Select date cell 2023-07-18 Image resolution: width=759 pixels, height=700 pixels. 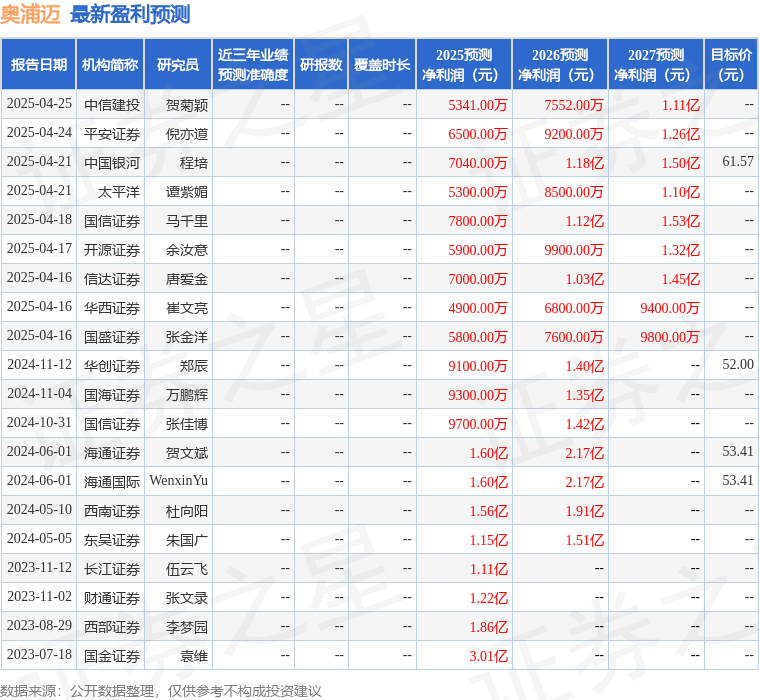tap(39, 655)
